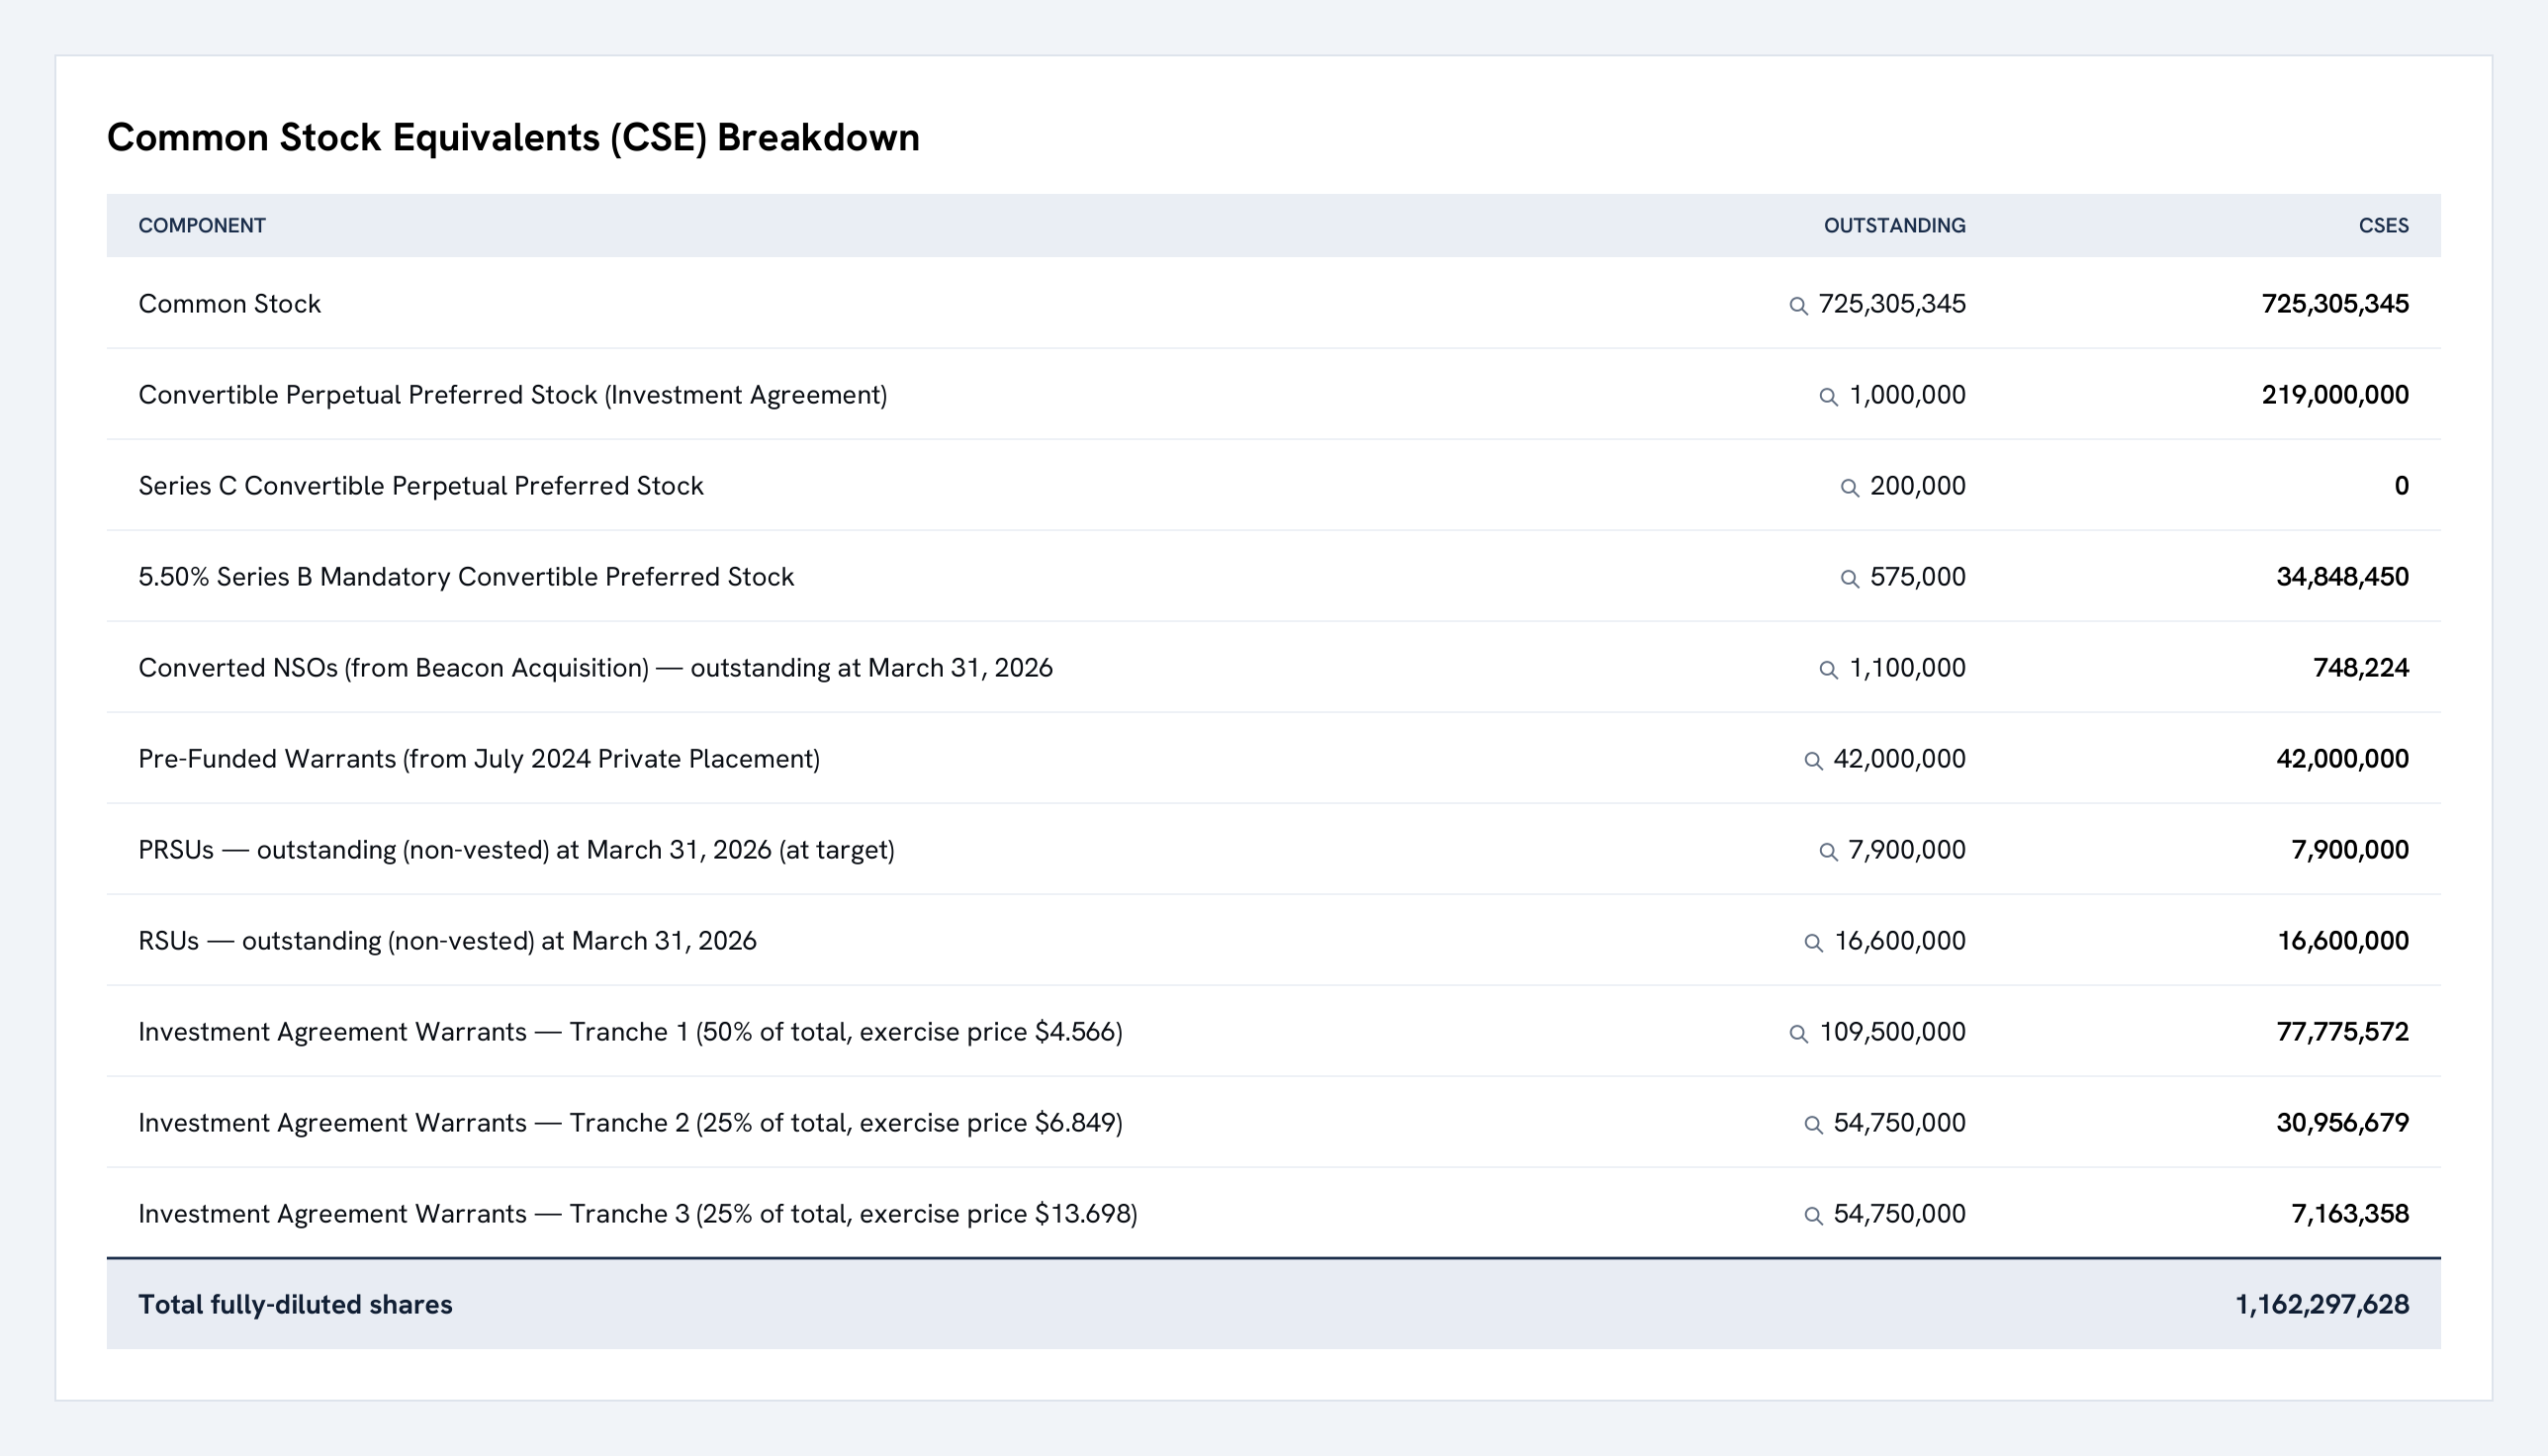Click the CSES column header
Image resolution: width=2548 pixels, height=1456 pixels.
pos(2383,226)
